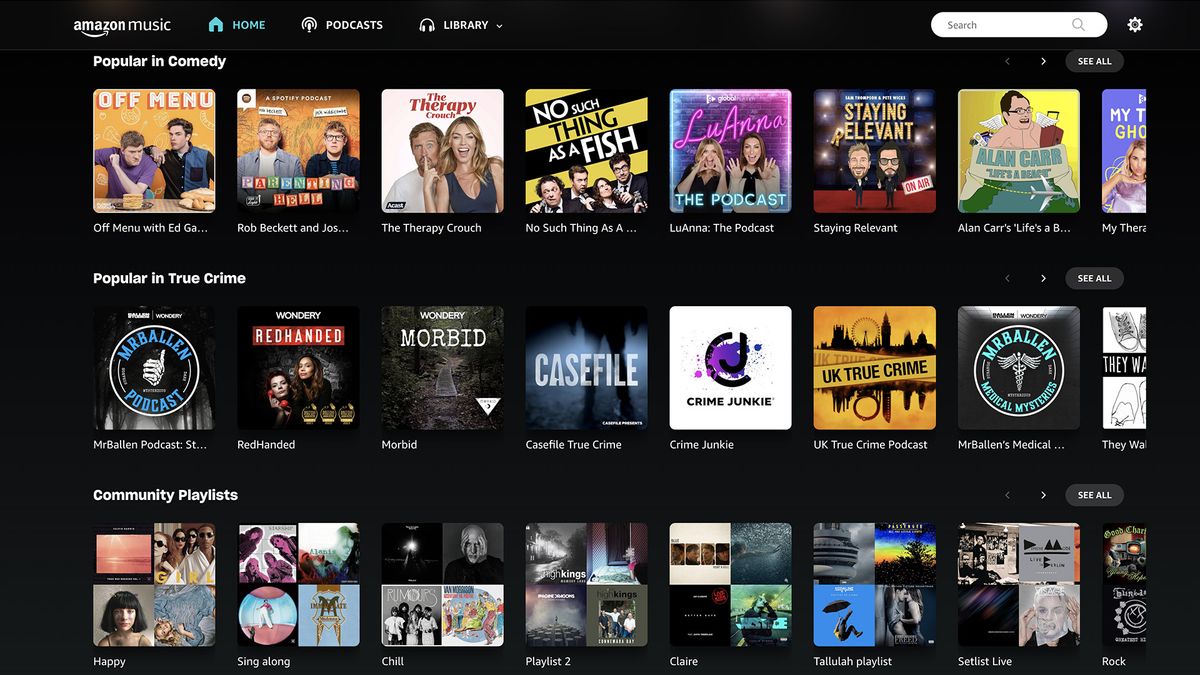
Task: Click inside the Search field
Action: 1000,24
